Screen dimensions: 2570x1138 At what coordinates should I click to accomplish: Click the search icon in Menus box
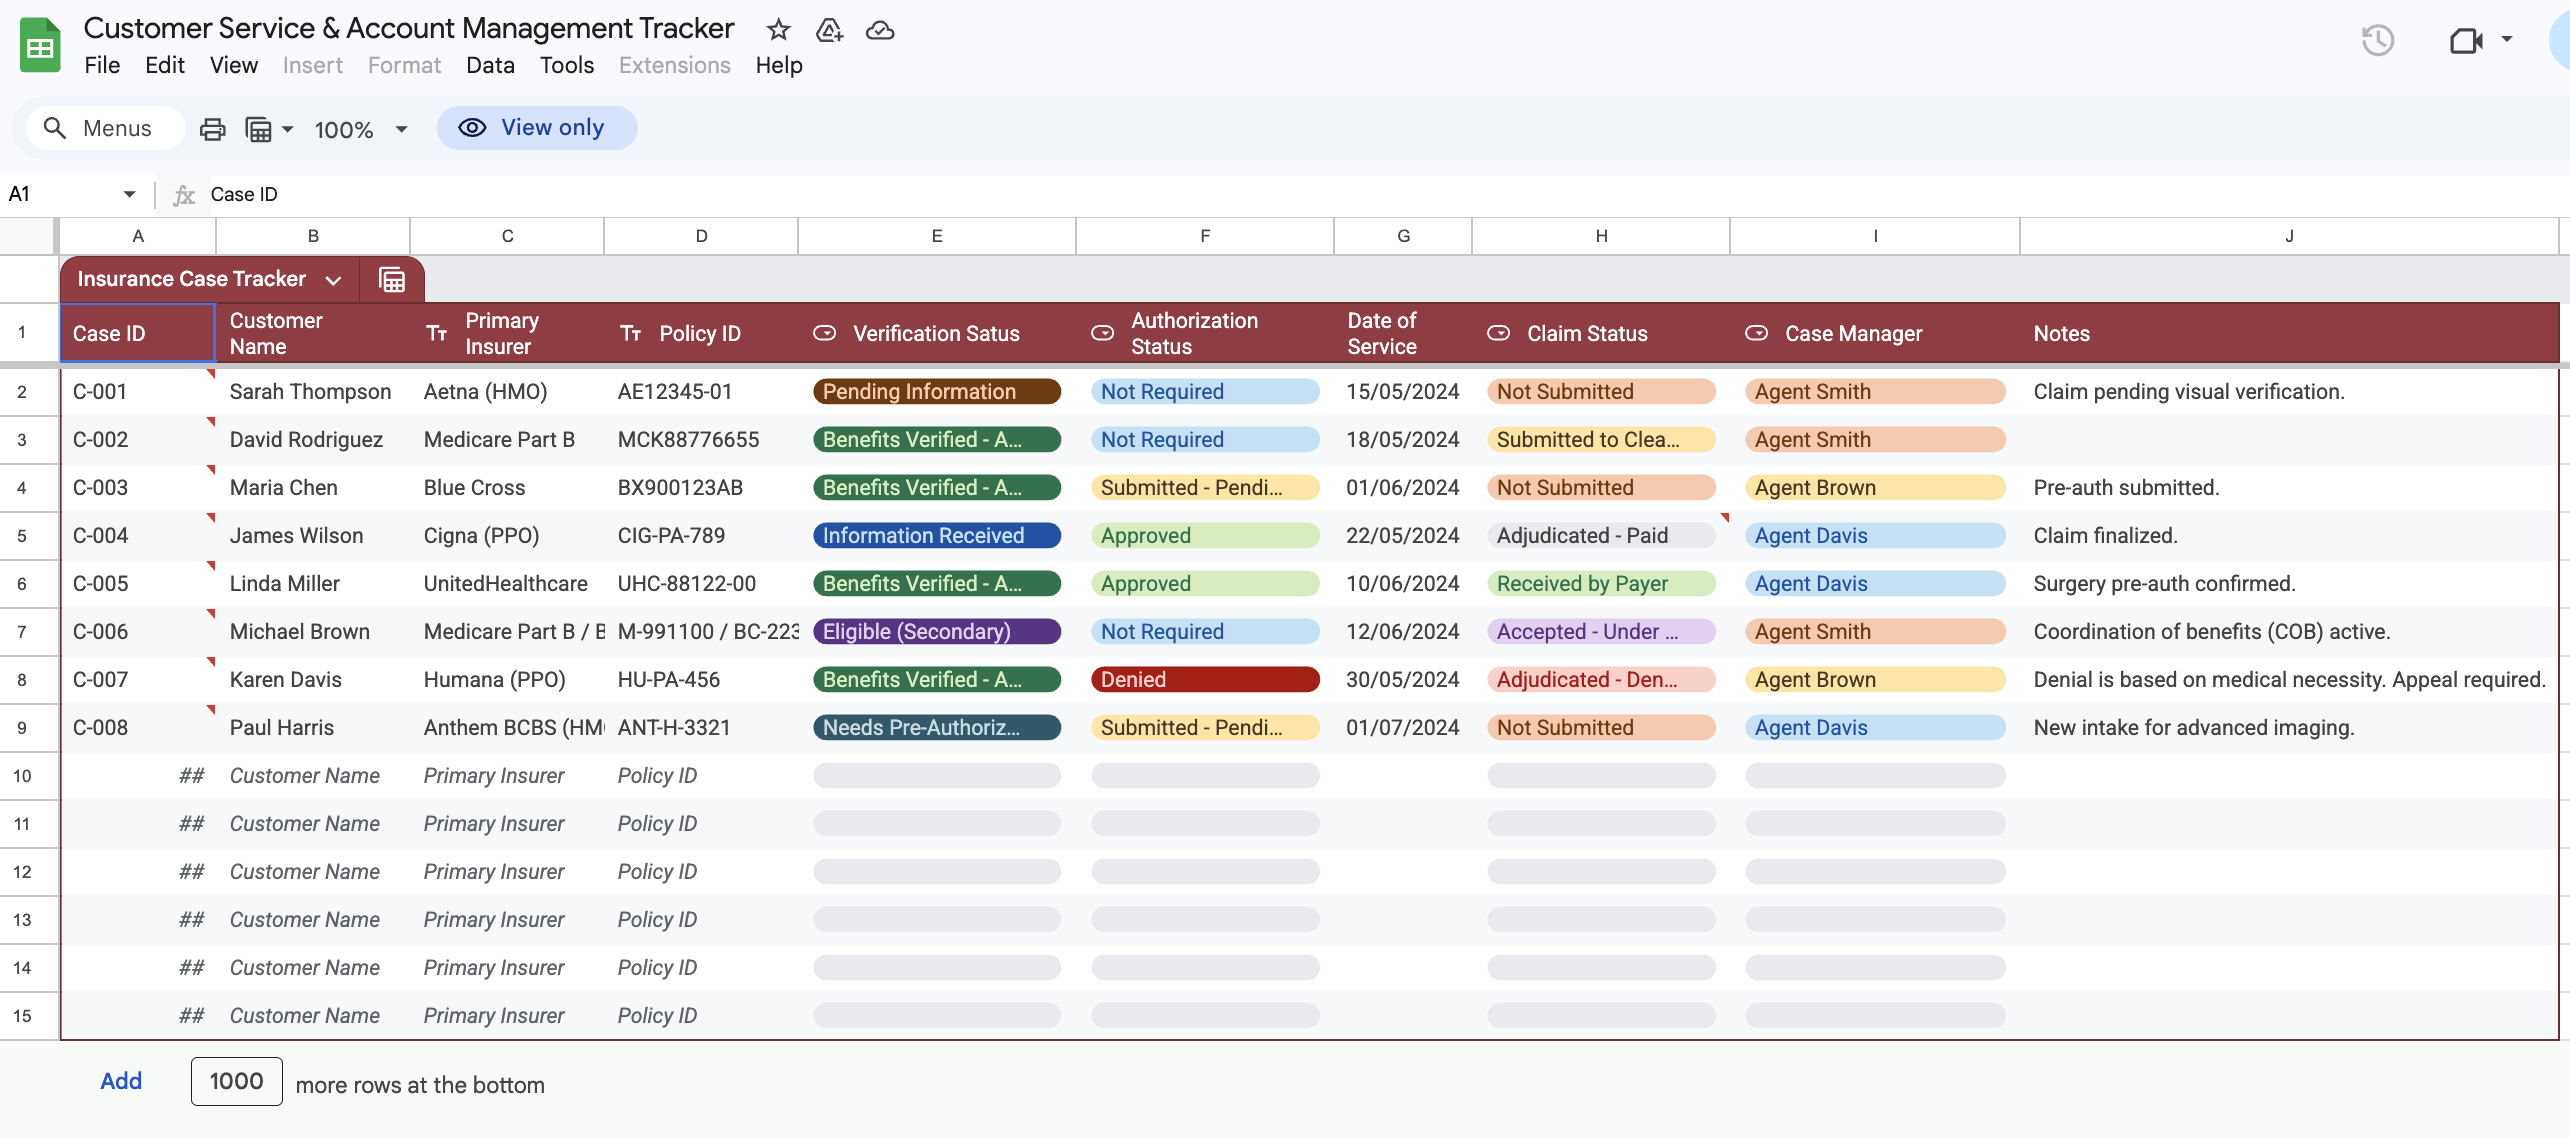coord(55,129)
